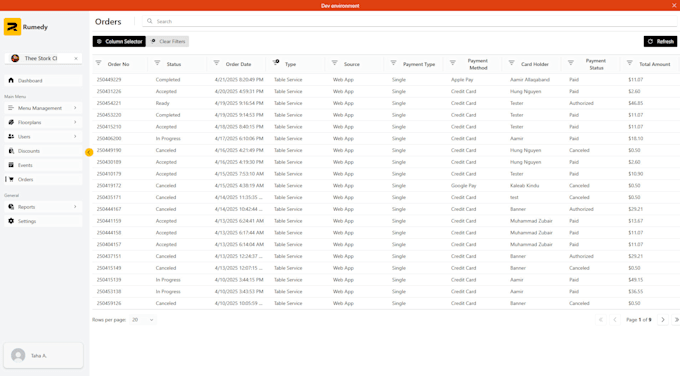Open the Rows per page dropdown
Image resolution: width=680 pixels, height=376 pixels.
[x=143, y=320]
